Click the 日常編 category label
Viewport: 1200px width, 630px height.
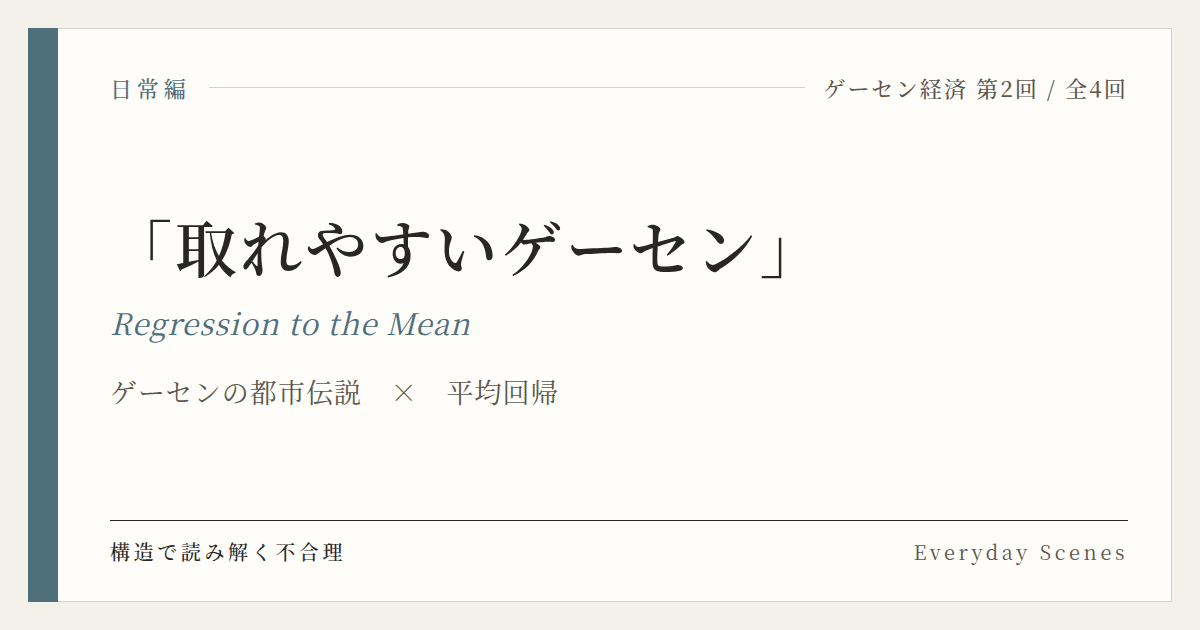click(x=149, y=89)
